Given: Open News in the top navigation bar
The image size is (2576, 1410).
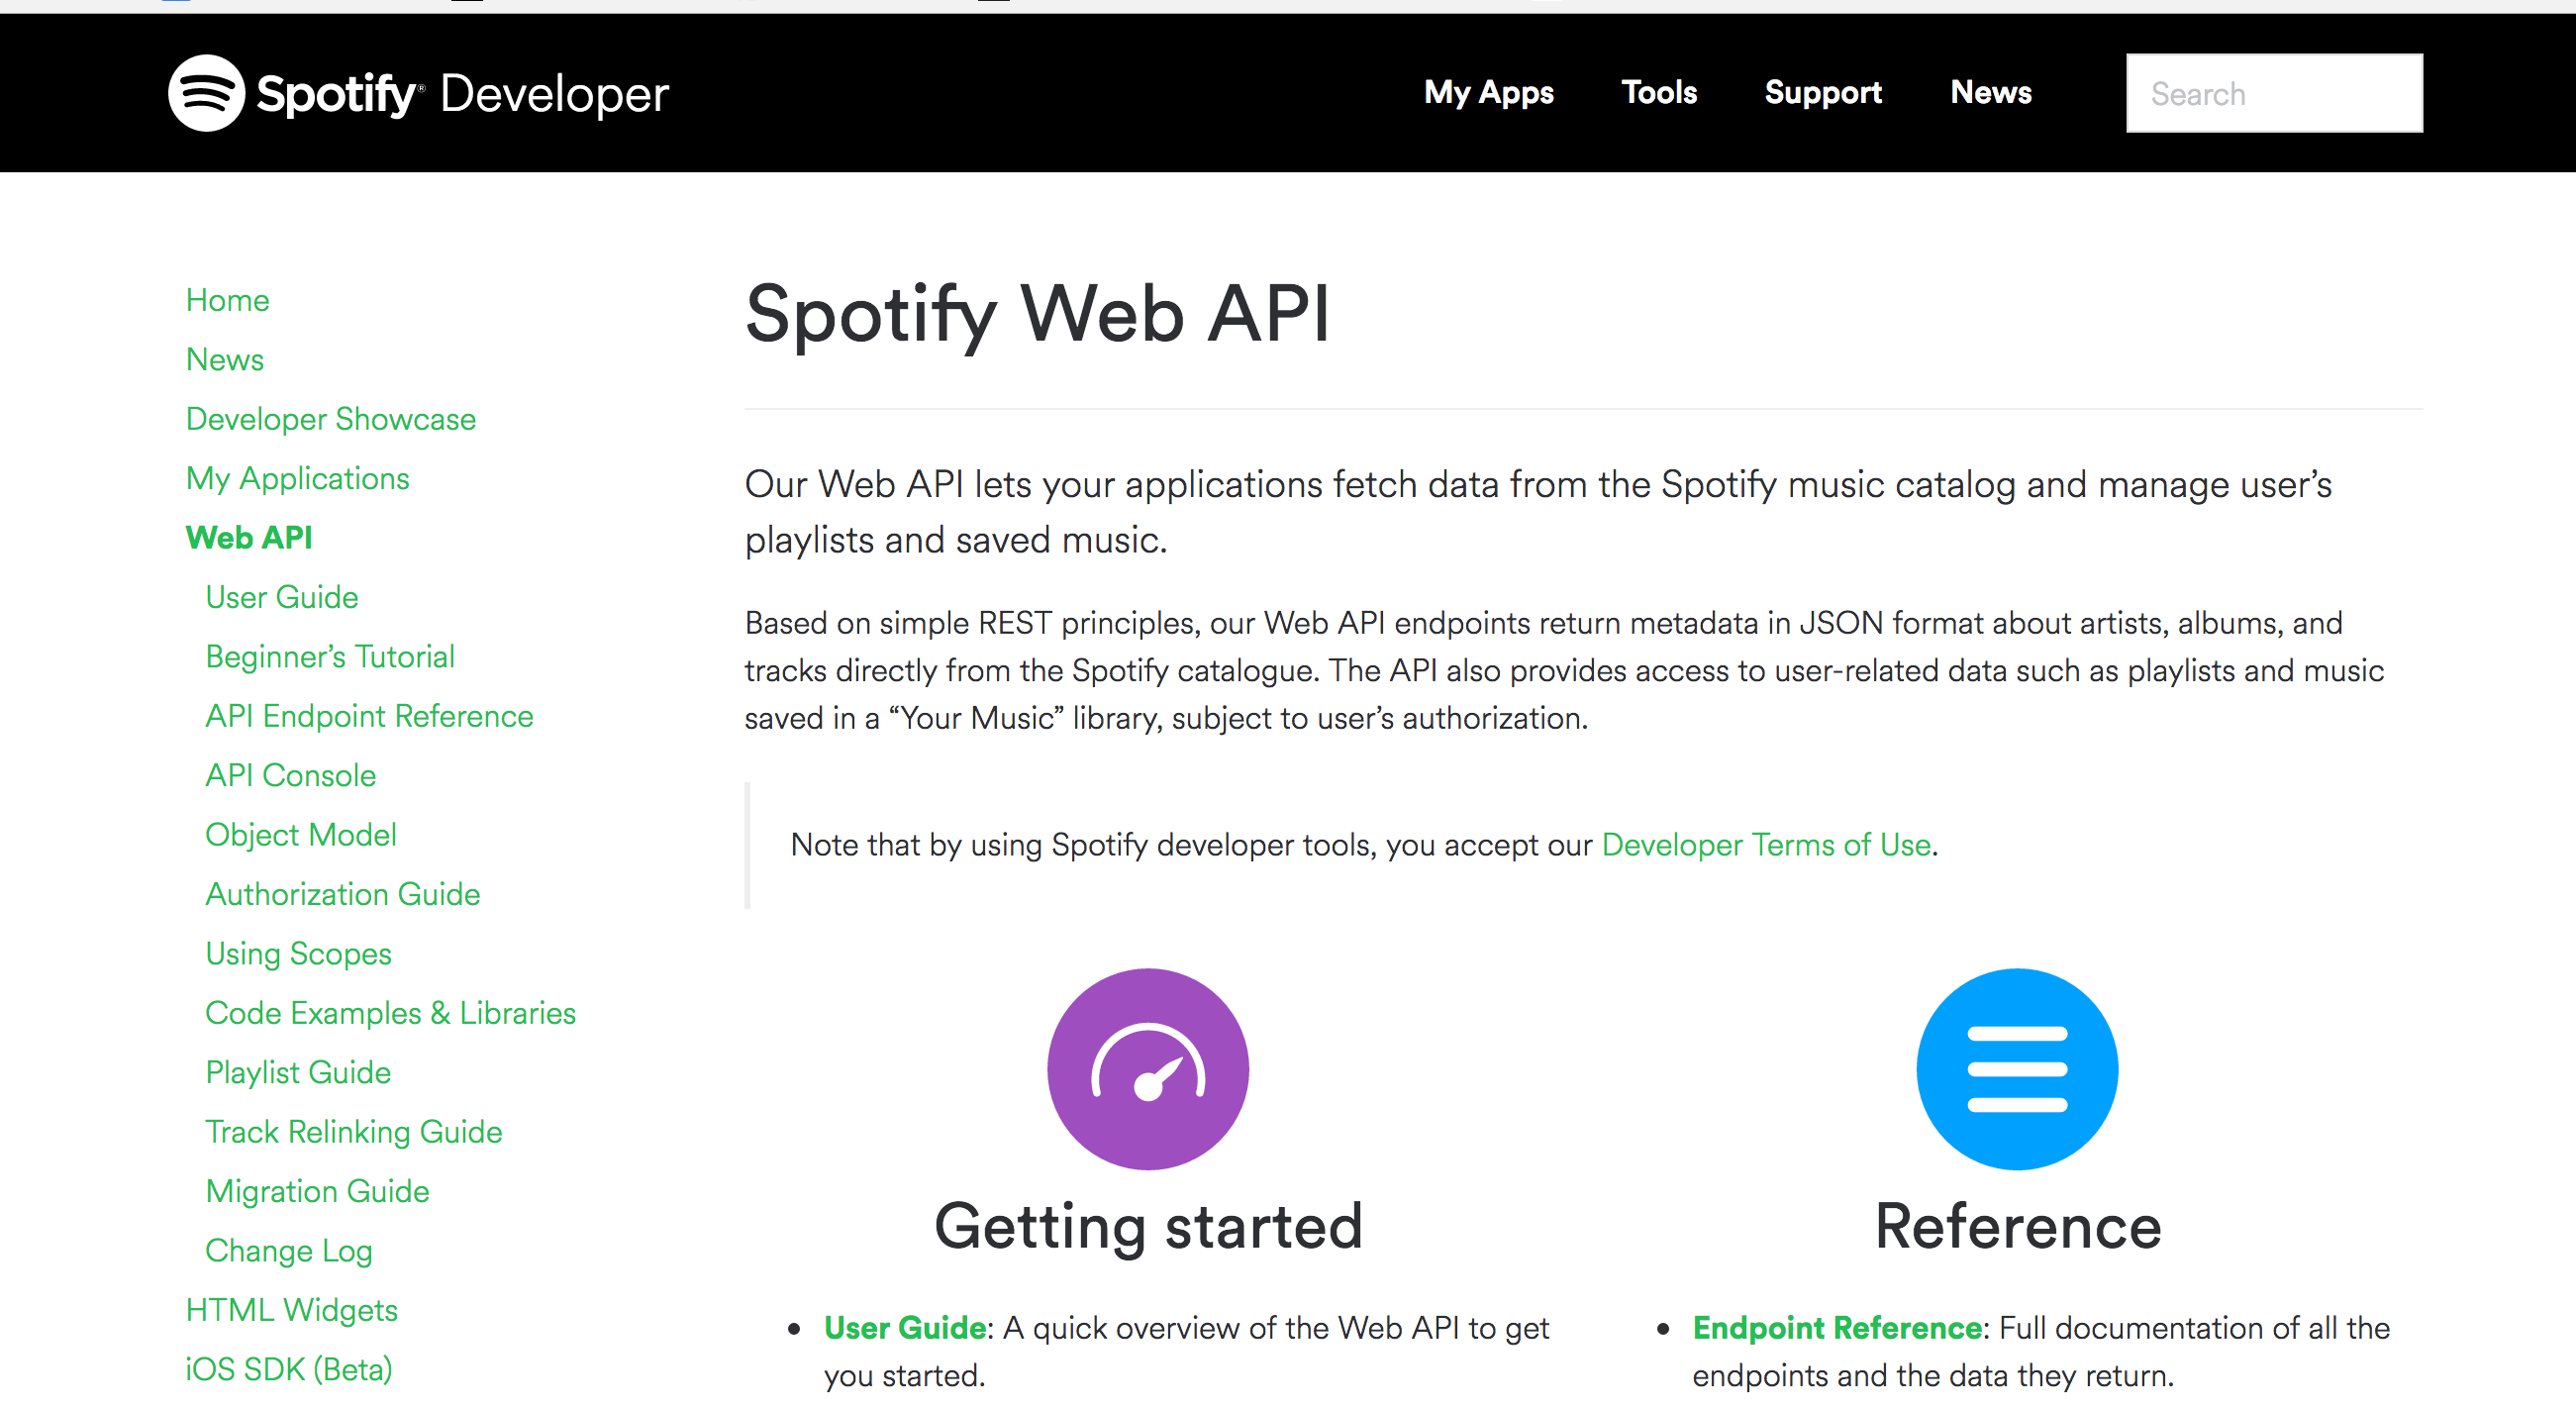Looking at the screenshot, I should (x=1991, y=92).
